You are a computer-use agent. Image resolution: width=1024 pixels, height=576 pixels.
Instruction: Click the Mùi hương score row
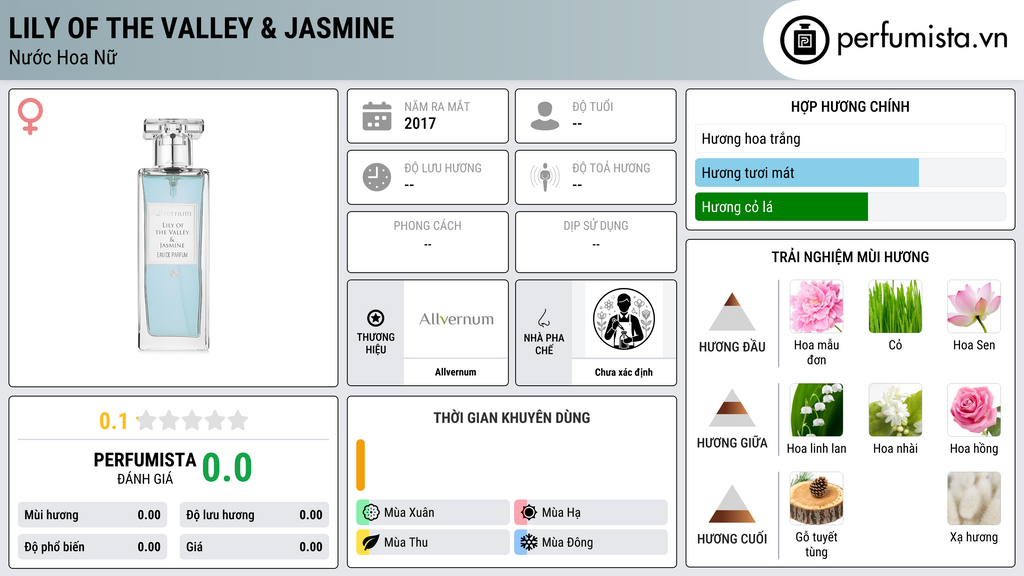(93, 515)
